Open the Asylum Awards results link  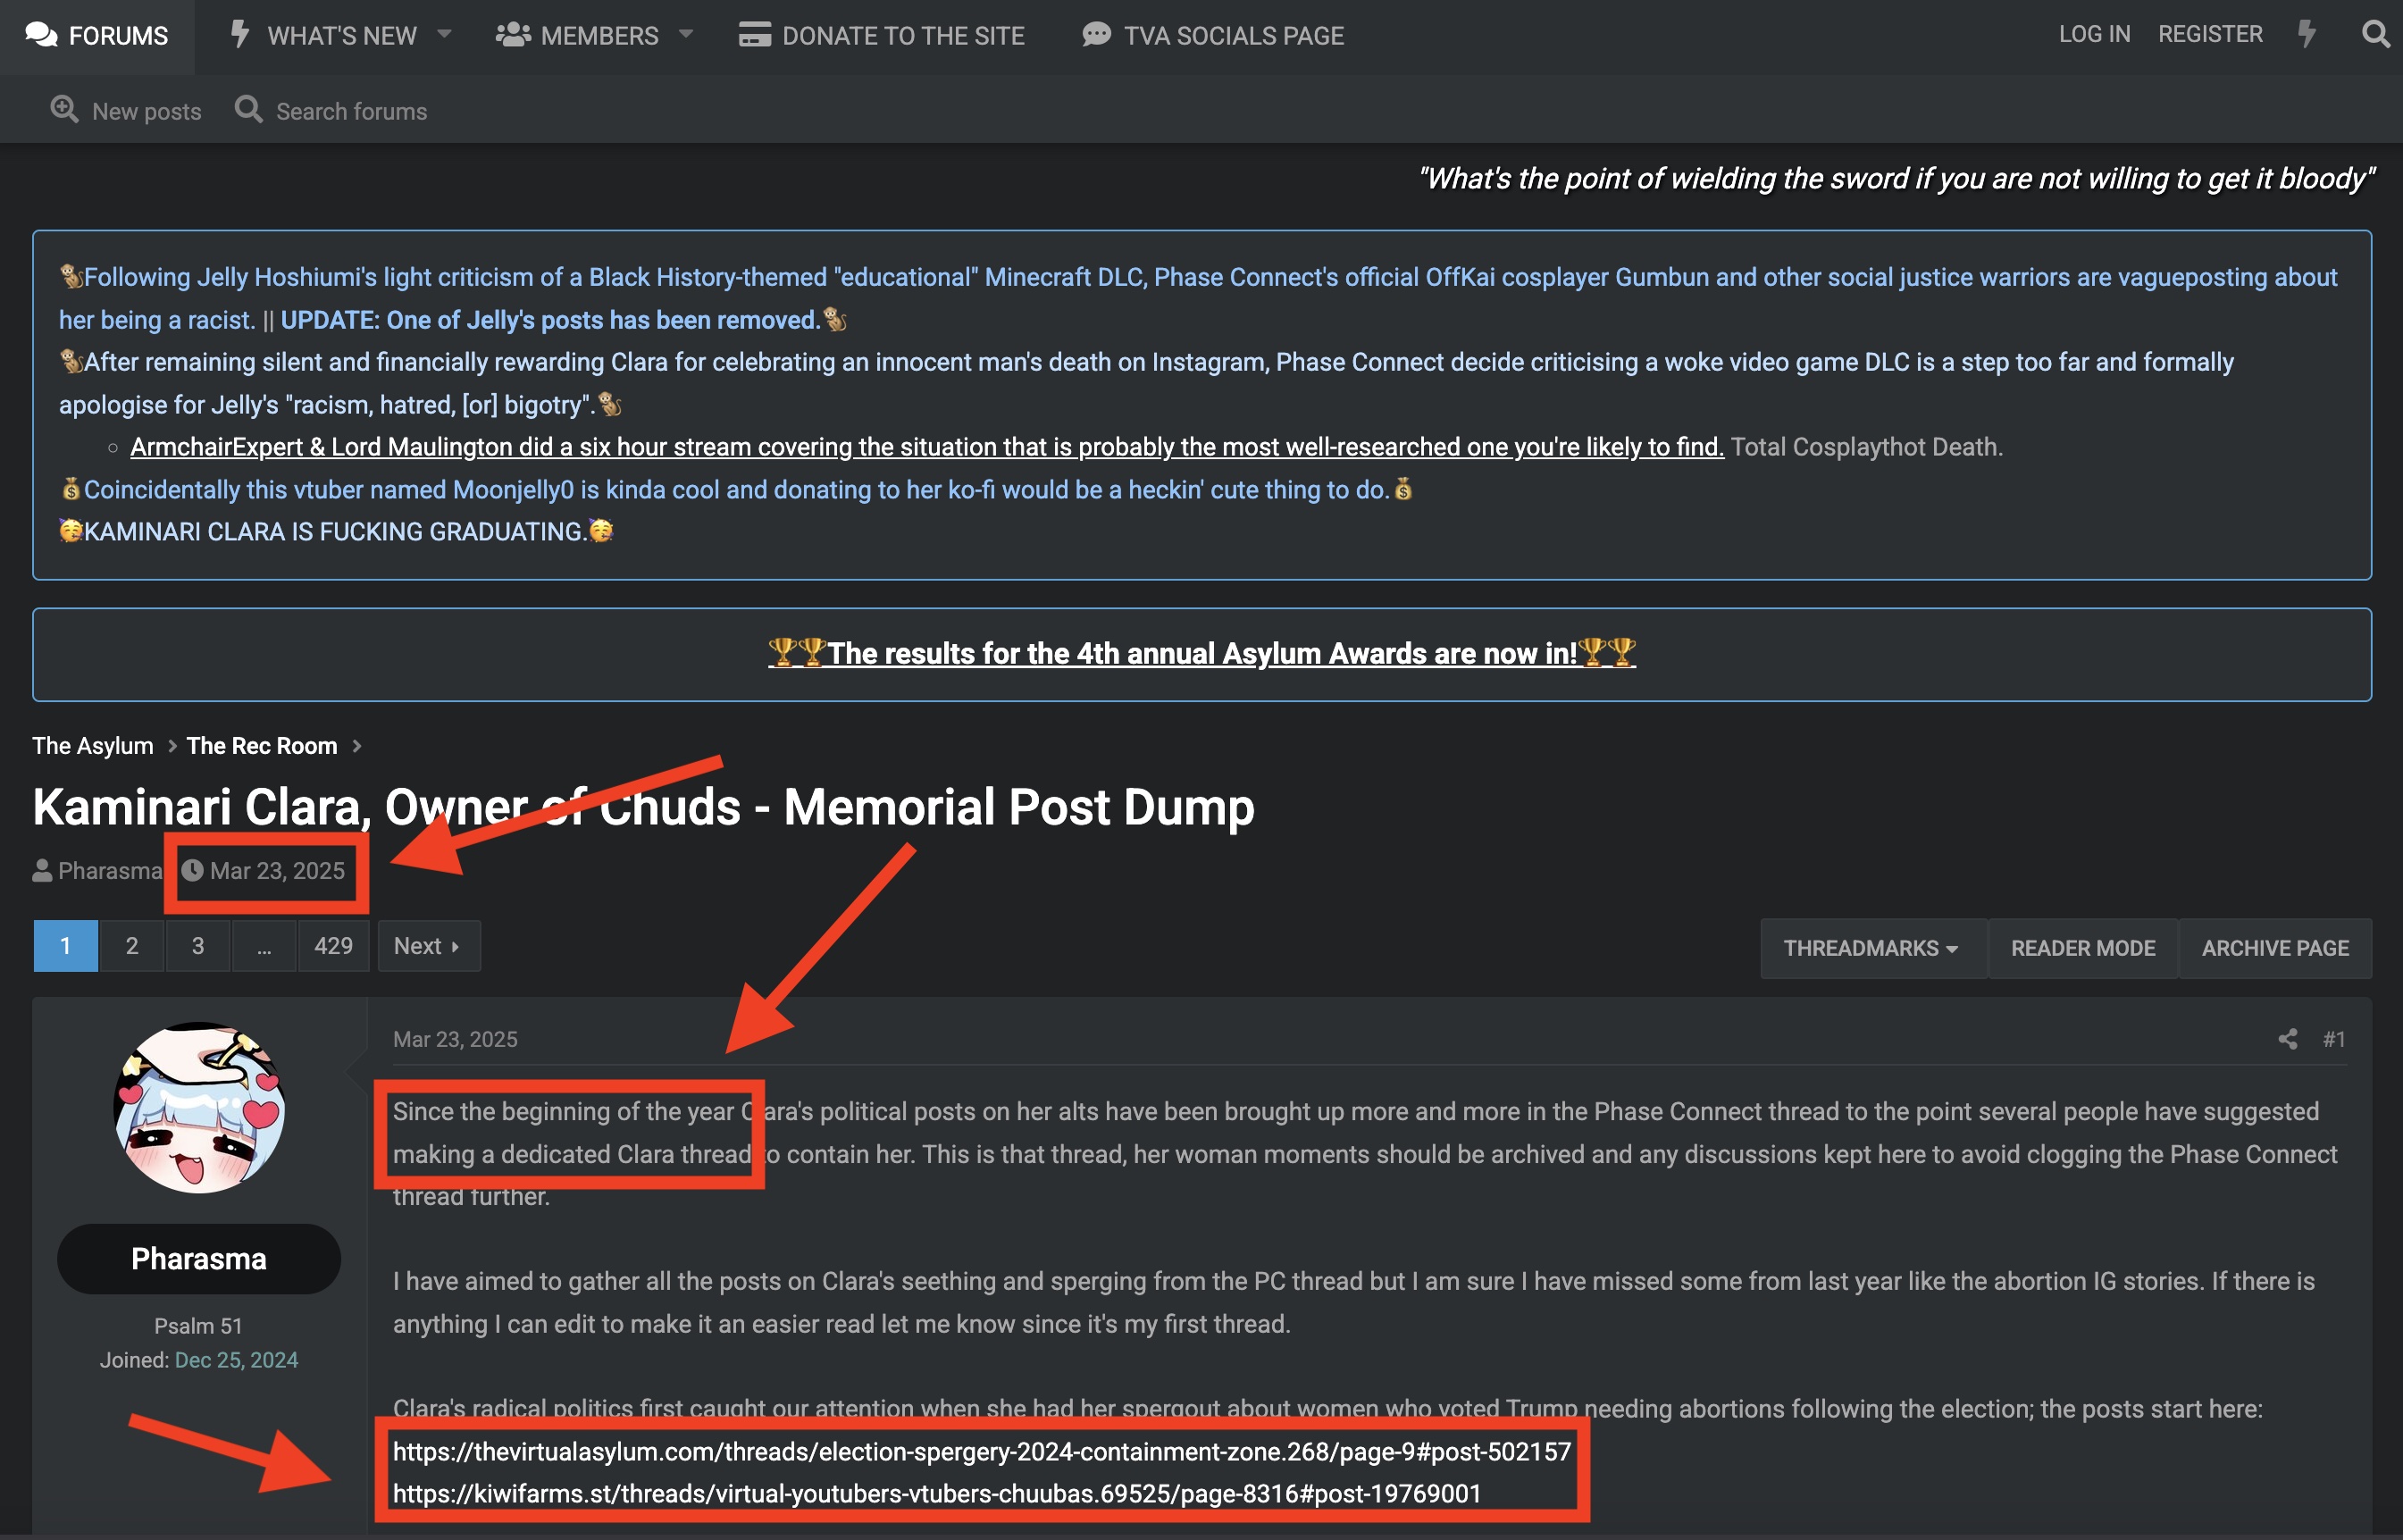(x=1201, y=654)
